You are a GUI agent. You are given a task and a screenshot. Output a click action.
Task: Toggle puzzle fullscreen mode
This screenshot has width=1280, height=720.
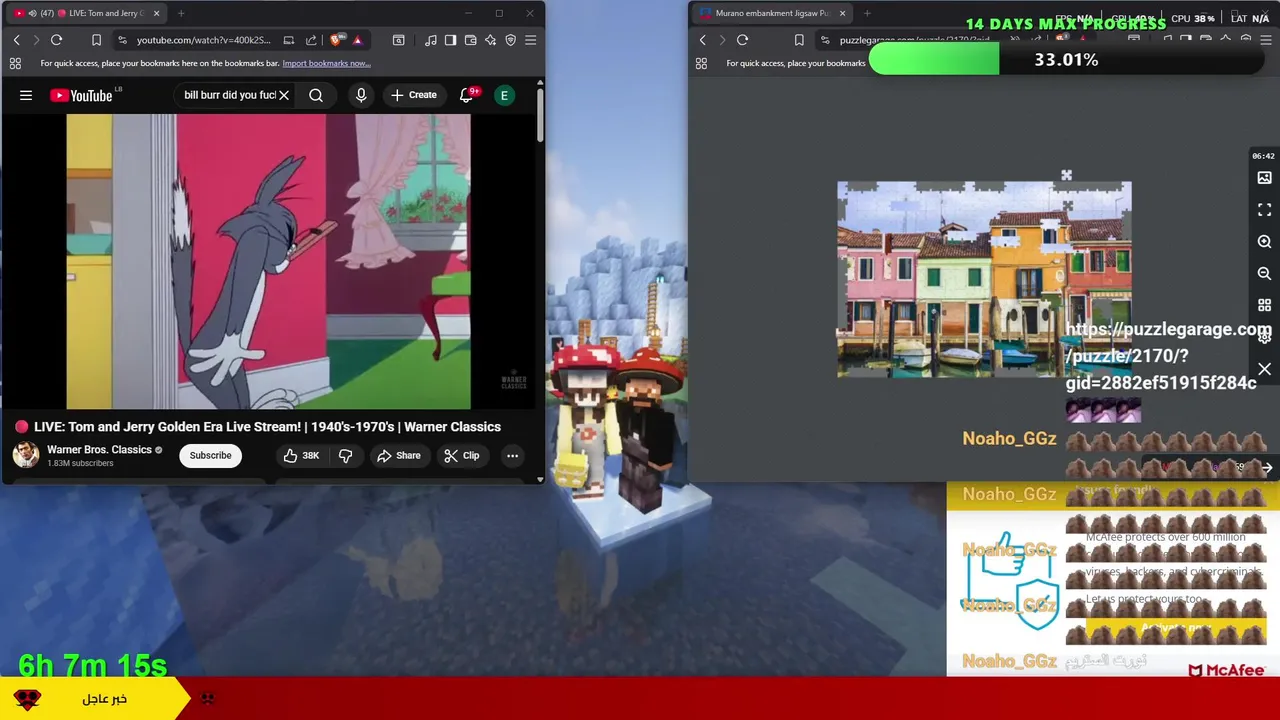pyautogui.click(x=1264, y=210)
